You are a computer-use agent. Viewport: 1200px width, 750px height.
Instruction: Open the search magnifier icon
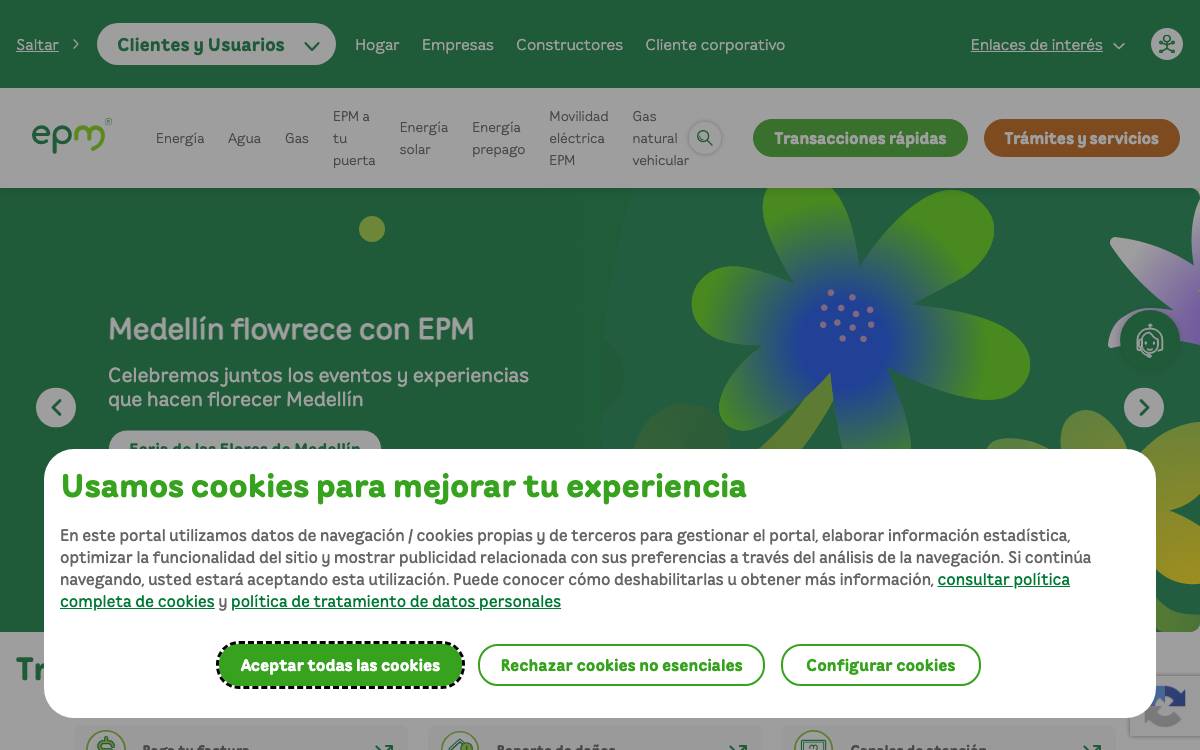pos(705,138)
